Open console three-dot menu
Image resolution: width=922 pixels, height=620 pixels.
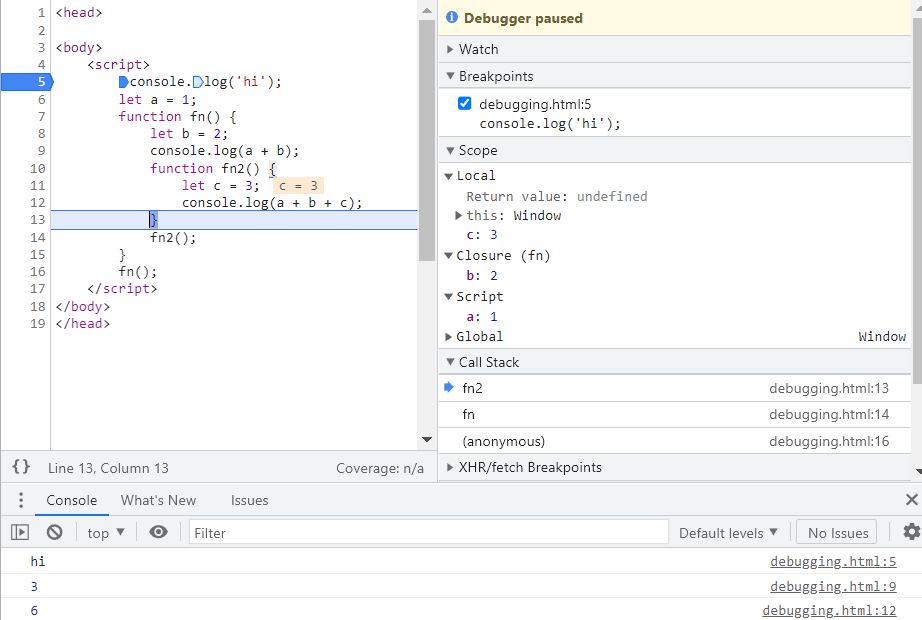point(21,500)
